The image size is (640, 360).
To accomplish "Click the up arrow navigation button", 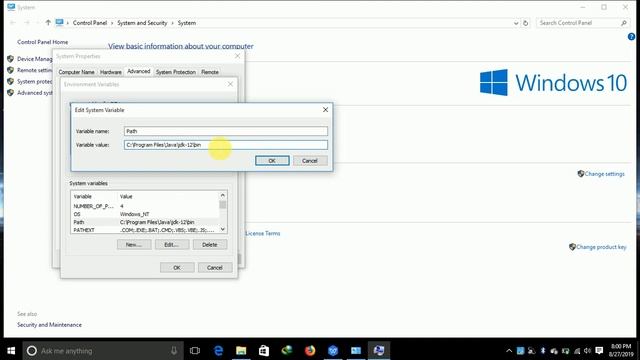I will tap(48, 23).
